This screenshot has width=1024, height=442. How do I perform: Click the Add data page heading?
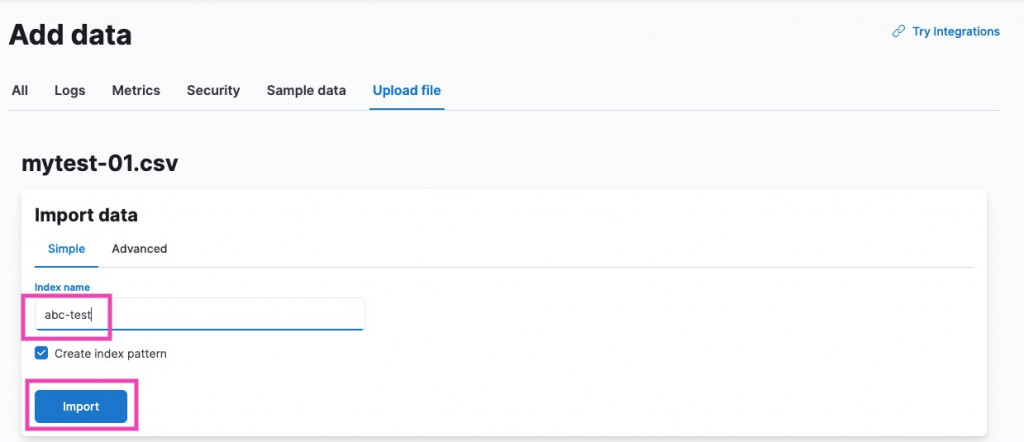point(70,35)
